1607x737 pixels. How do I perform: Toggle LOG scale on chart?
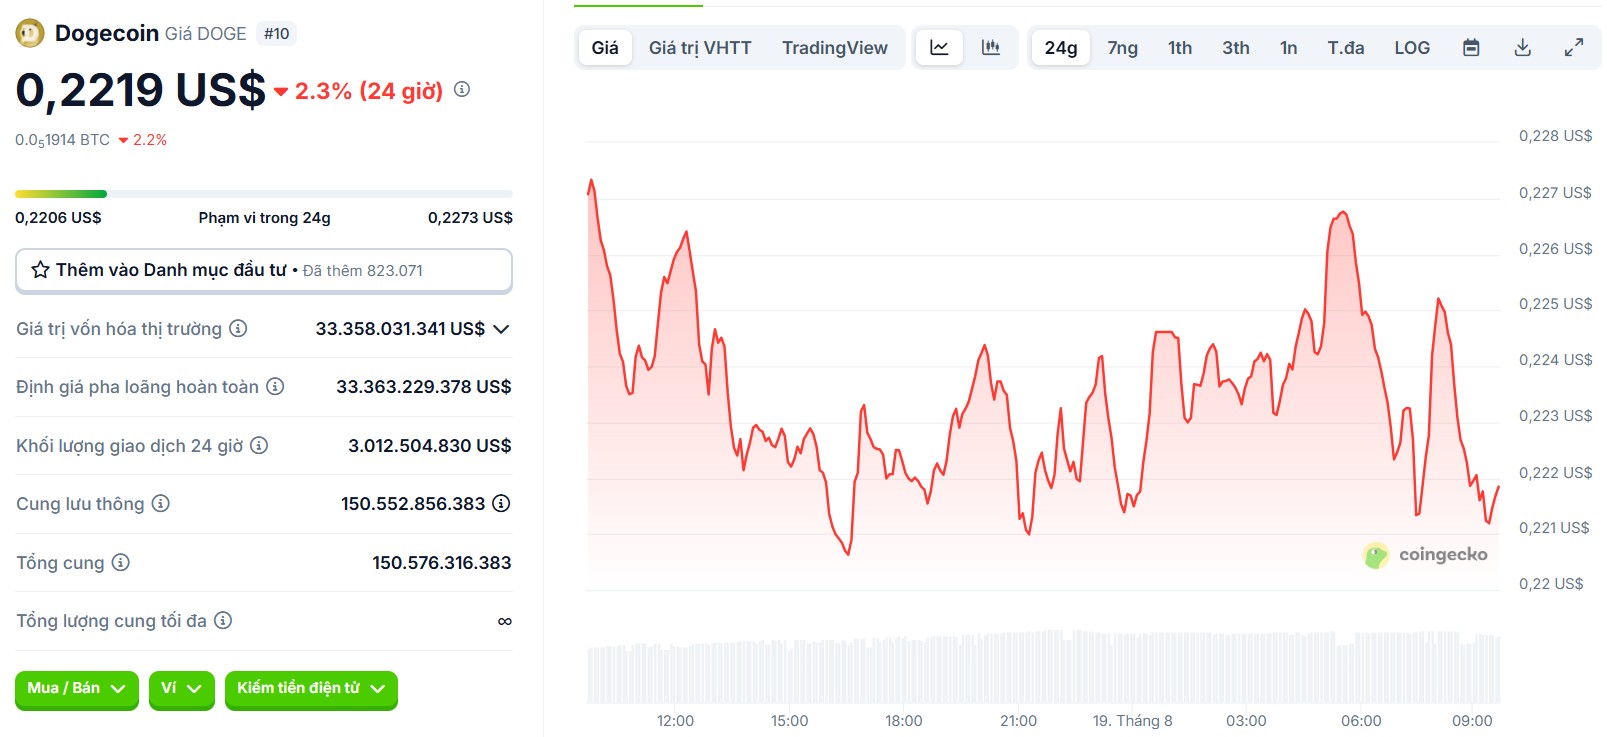pos(1412,48)
